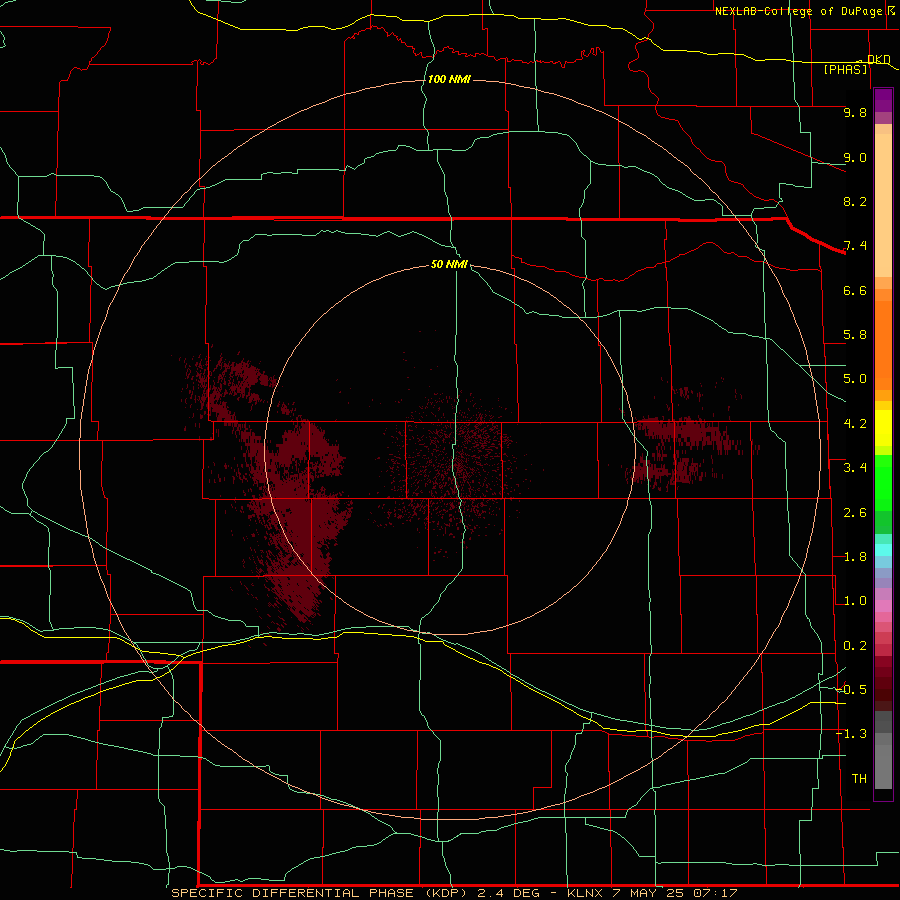
Task: Pick the cyan color bar segment
Action: pos(883,550)
